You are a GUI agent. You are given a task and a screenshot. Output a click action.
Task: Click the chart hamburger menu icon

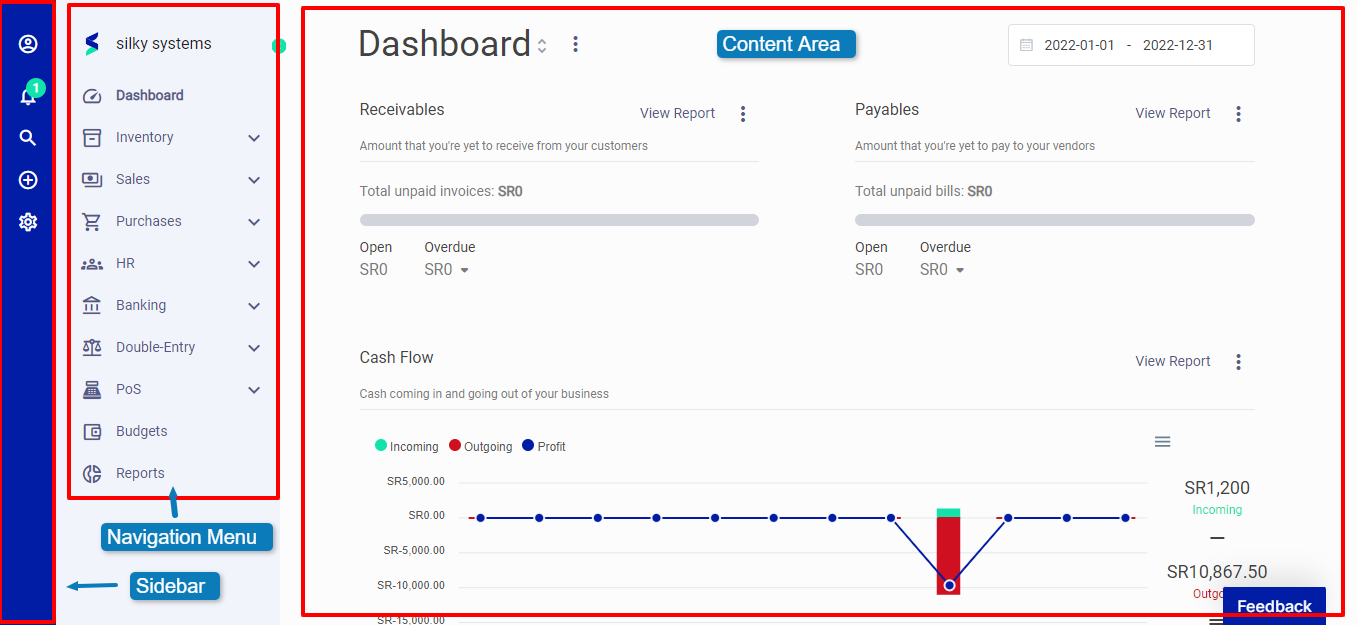(1162, 442)
